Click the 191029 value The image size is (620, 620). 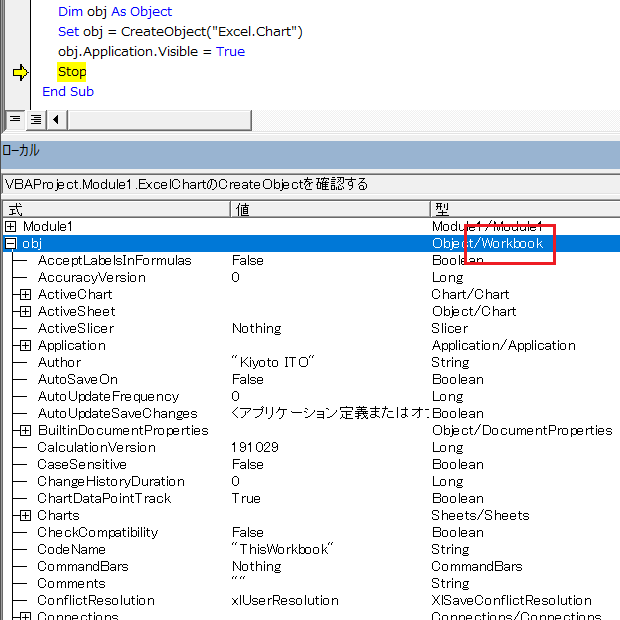pyautogui.click(x=255, y=448)
